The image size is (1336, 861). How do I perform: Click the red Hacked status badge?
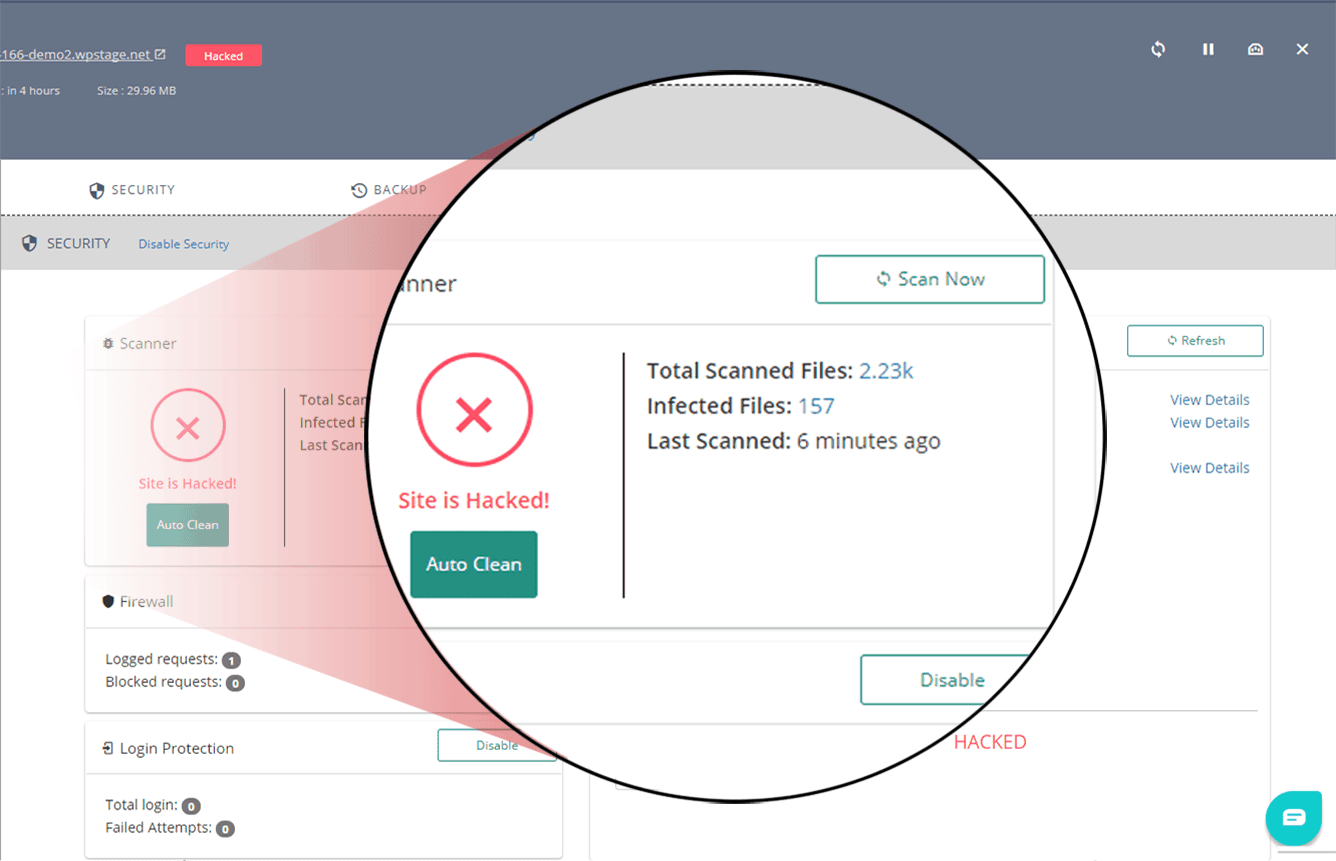point(223,56)
